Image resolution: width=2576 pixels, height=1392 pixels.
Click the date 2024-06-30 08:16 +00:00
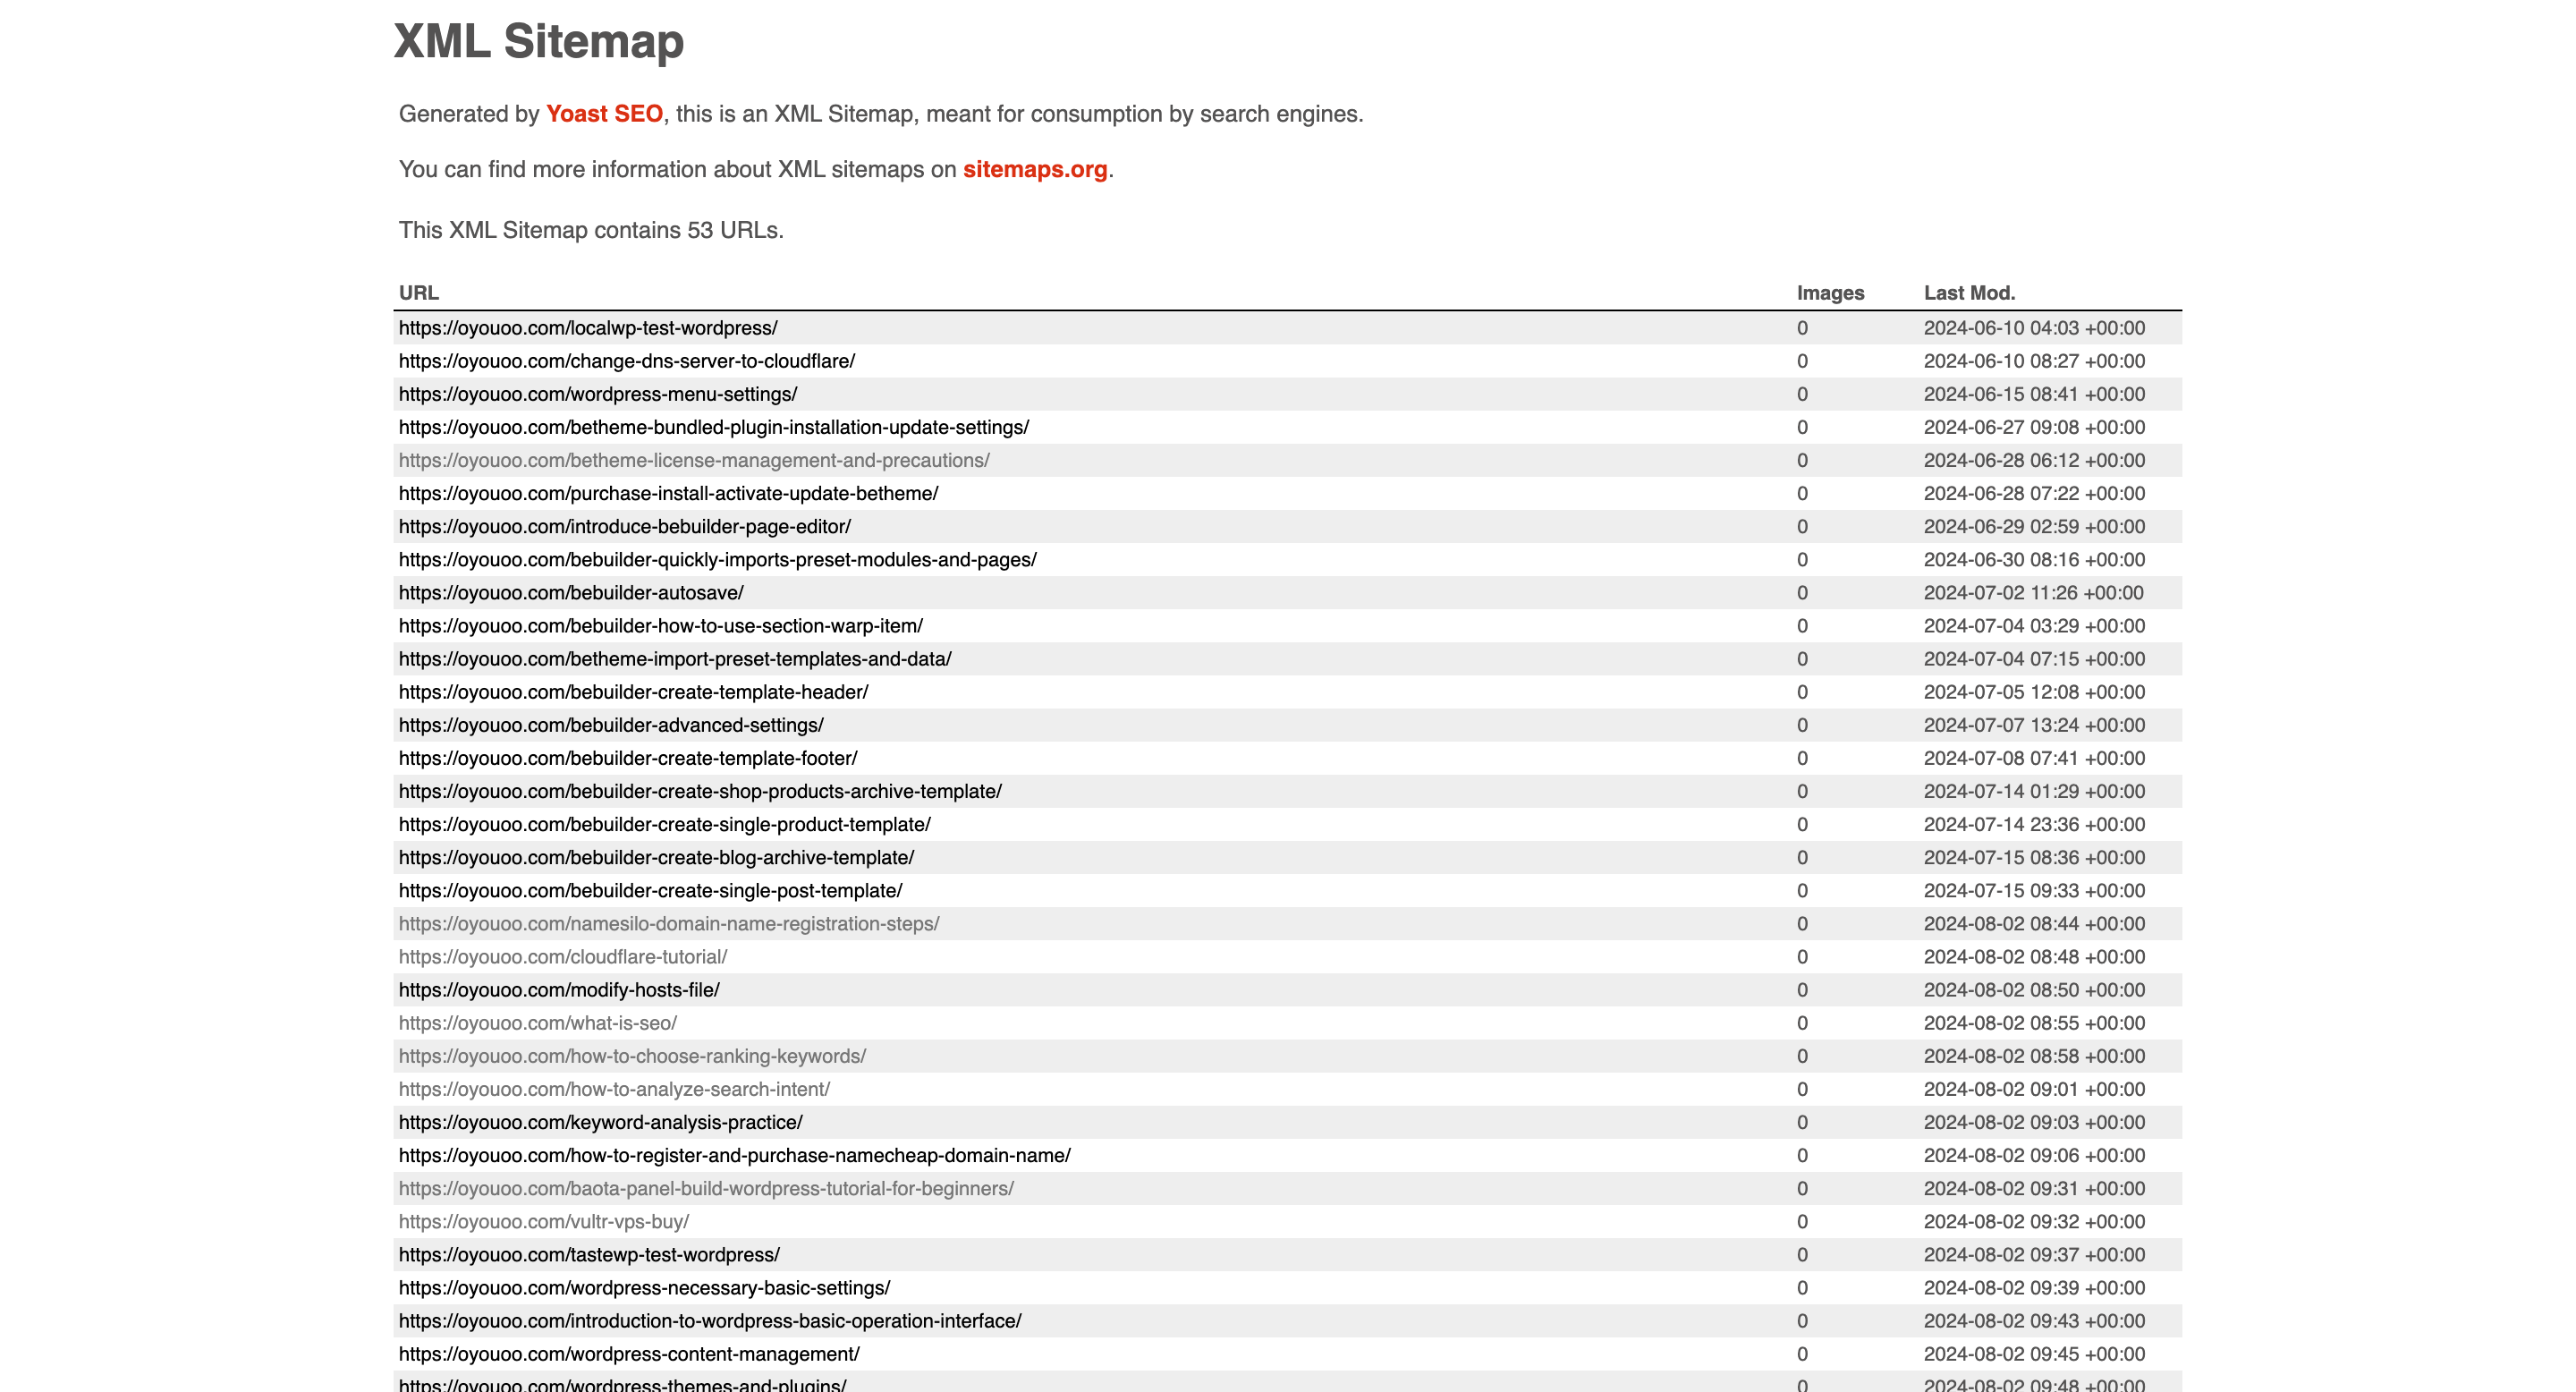tap(2034, 559)
